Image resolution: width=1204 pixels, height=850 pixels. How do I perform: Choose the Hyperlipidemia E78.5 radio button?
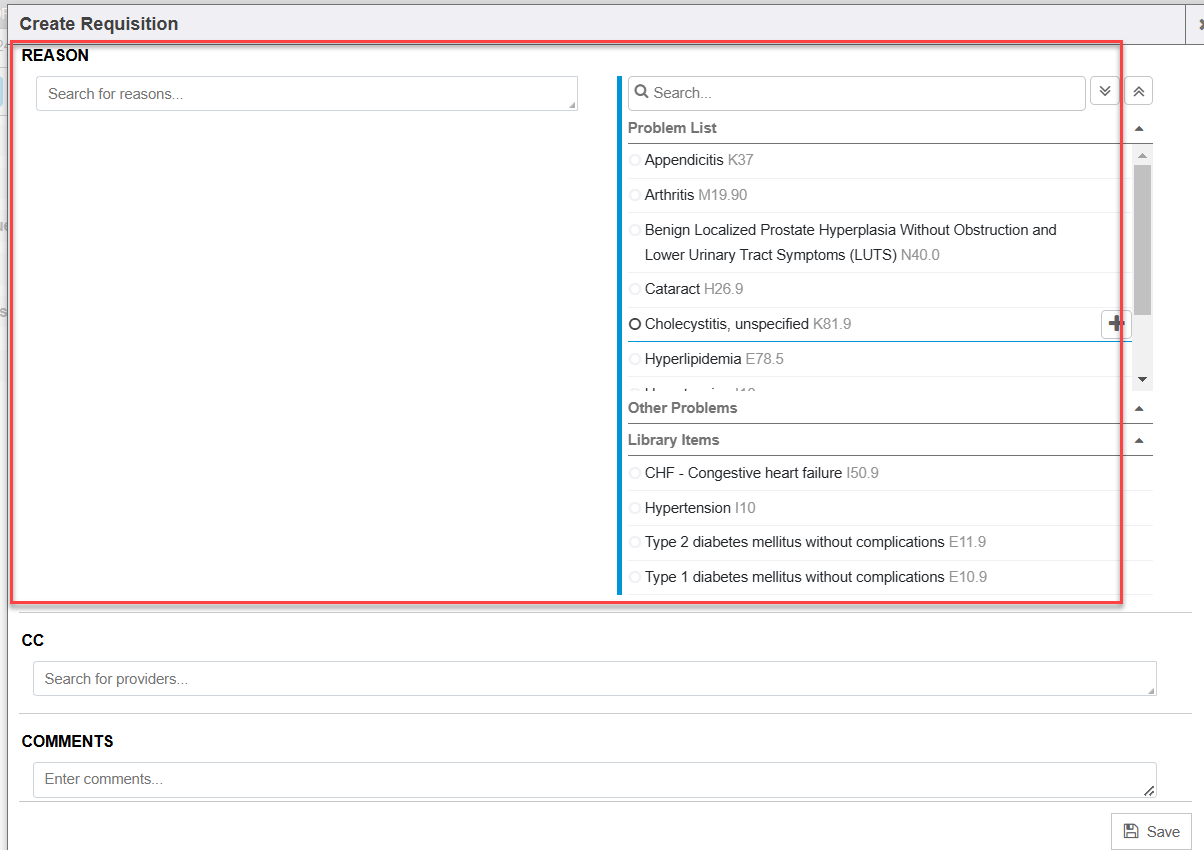[x=635, y=359]
